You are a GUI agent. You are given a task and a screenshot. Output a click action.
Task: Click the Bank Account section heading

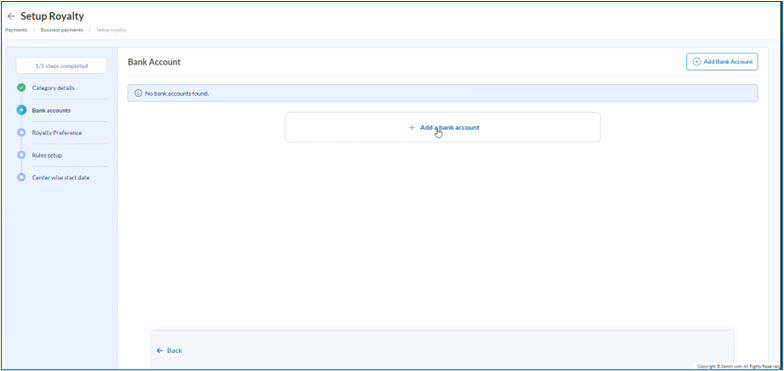pyautogui.click(x=154, y=62)
